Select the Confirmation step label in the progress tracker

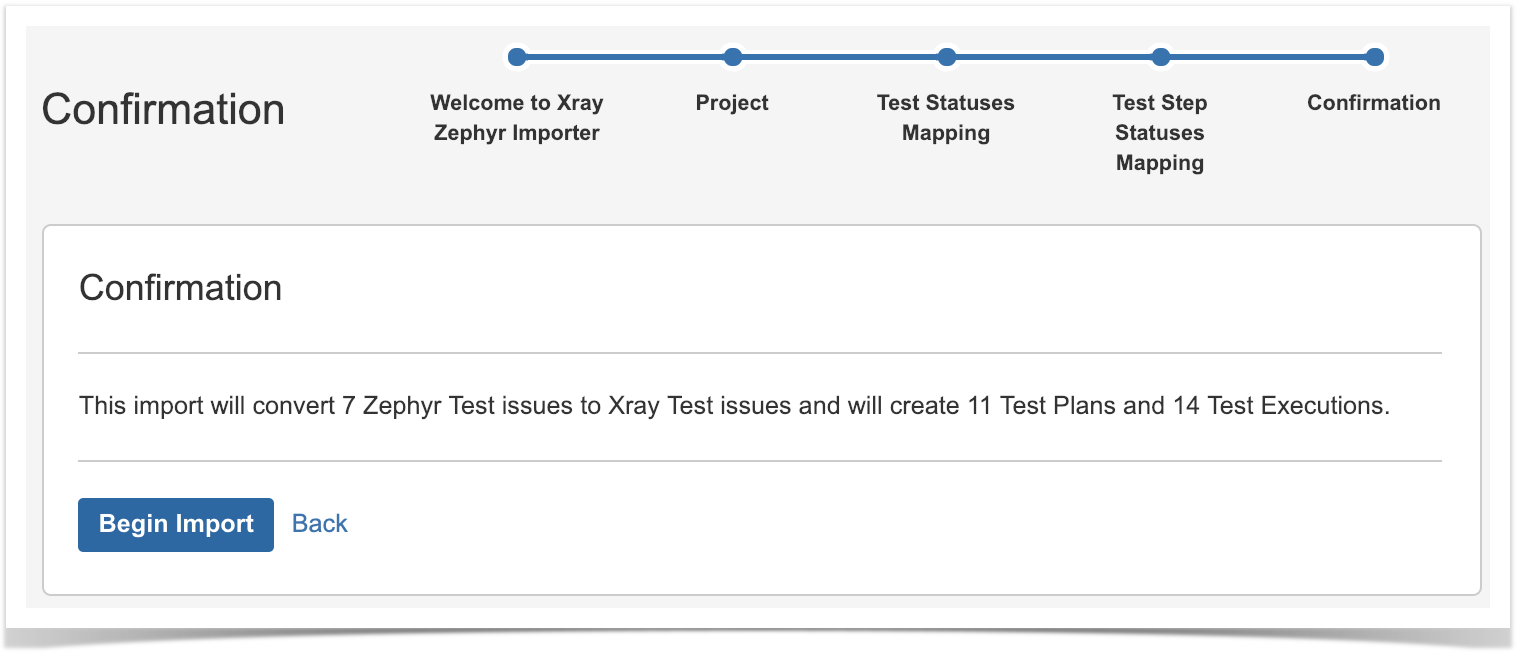(1374, 103)
